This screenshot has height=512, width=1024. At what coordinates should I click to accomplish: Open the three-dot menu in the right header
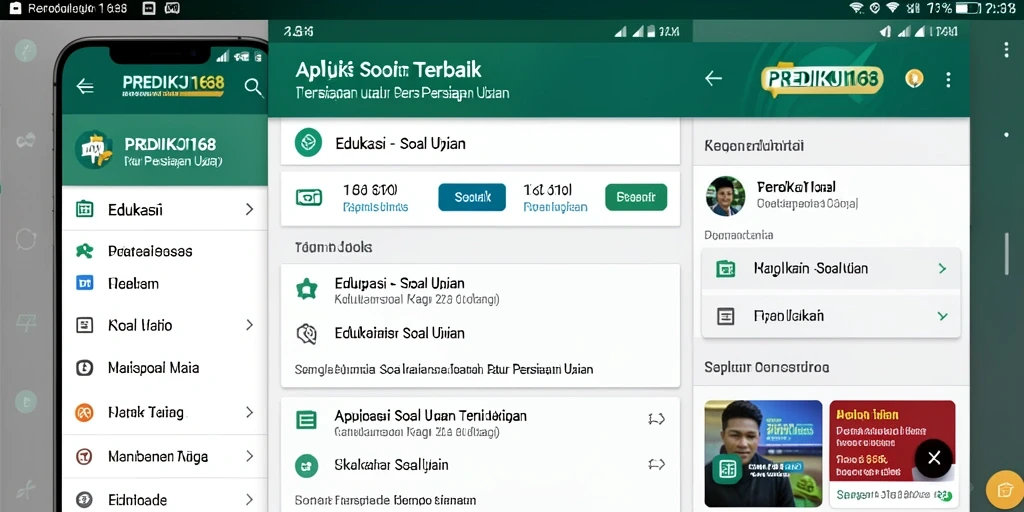(948, 80)
